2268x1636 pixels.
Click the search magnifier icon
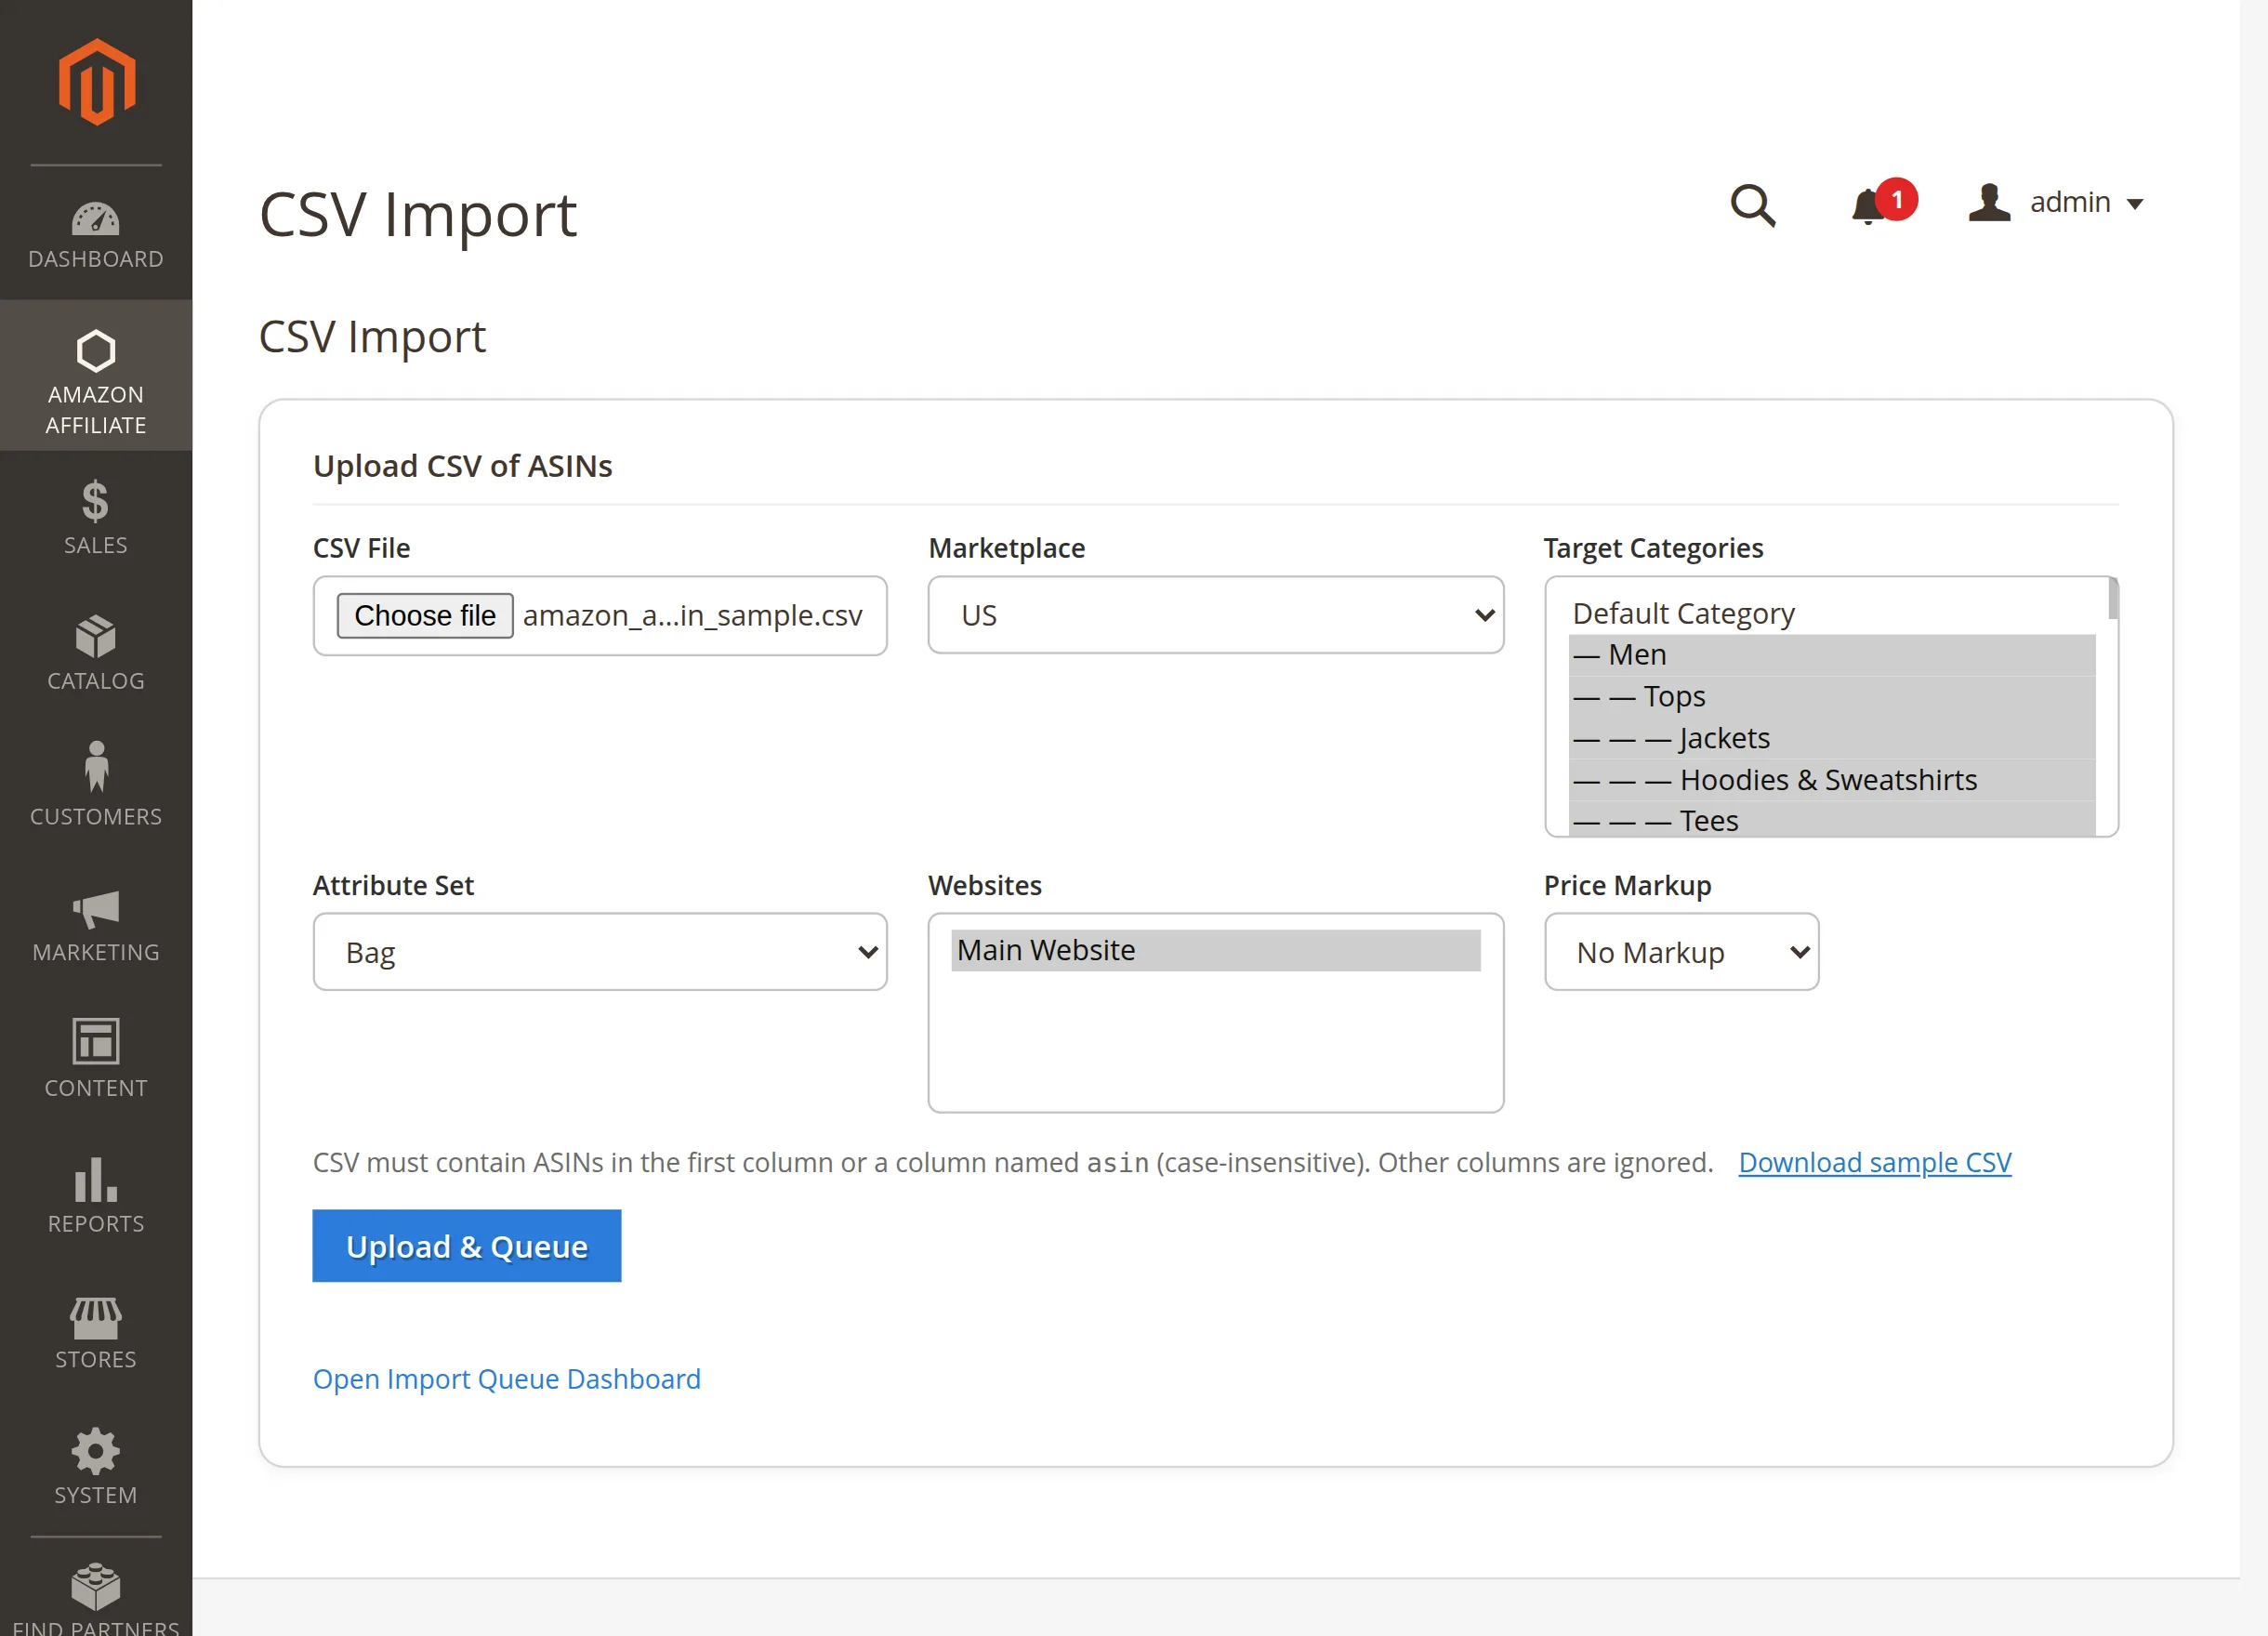click(x=1753, y=205)
